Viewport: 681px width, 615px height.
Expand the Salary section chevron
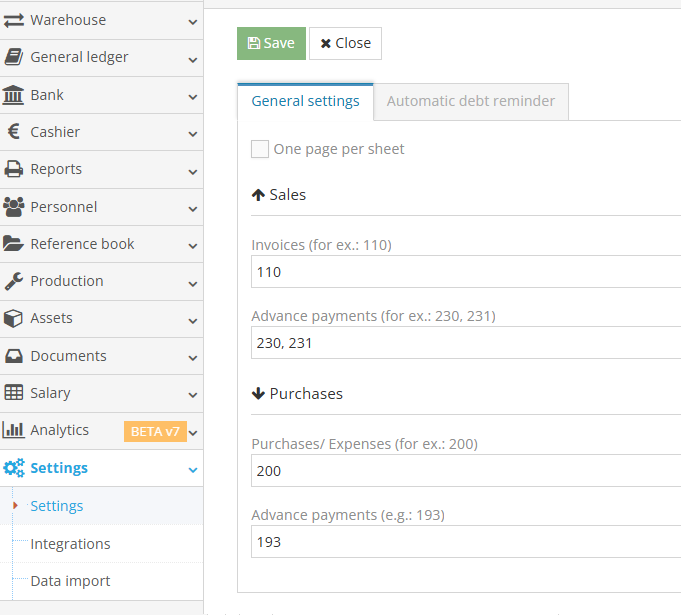(193, 394)
